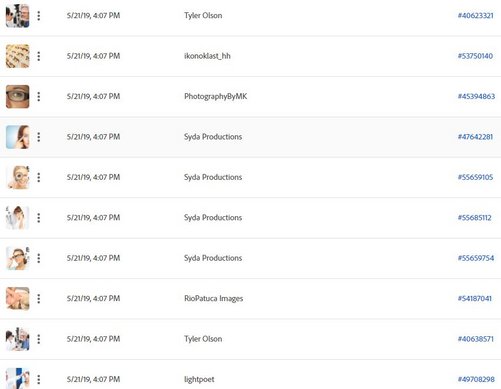
Task: Open the three-dot menu for RioPatuca Images row
Action: pos(39,298)
